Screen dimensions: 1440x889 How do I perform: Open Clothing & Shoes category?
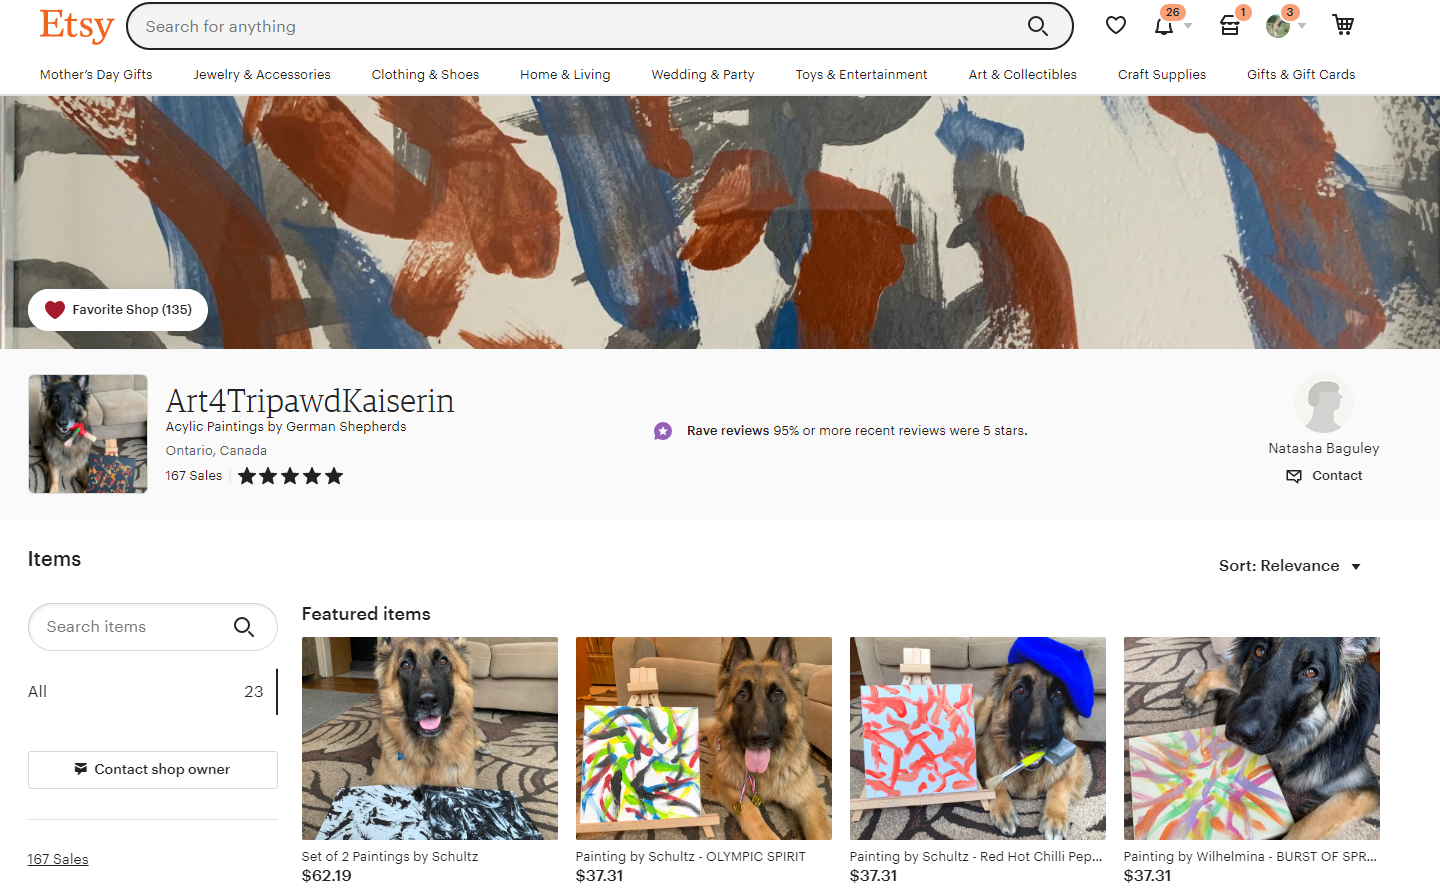coord(425,74)
